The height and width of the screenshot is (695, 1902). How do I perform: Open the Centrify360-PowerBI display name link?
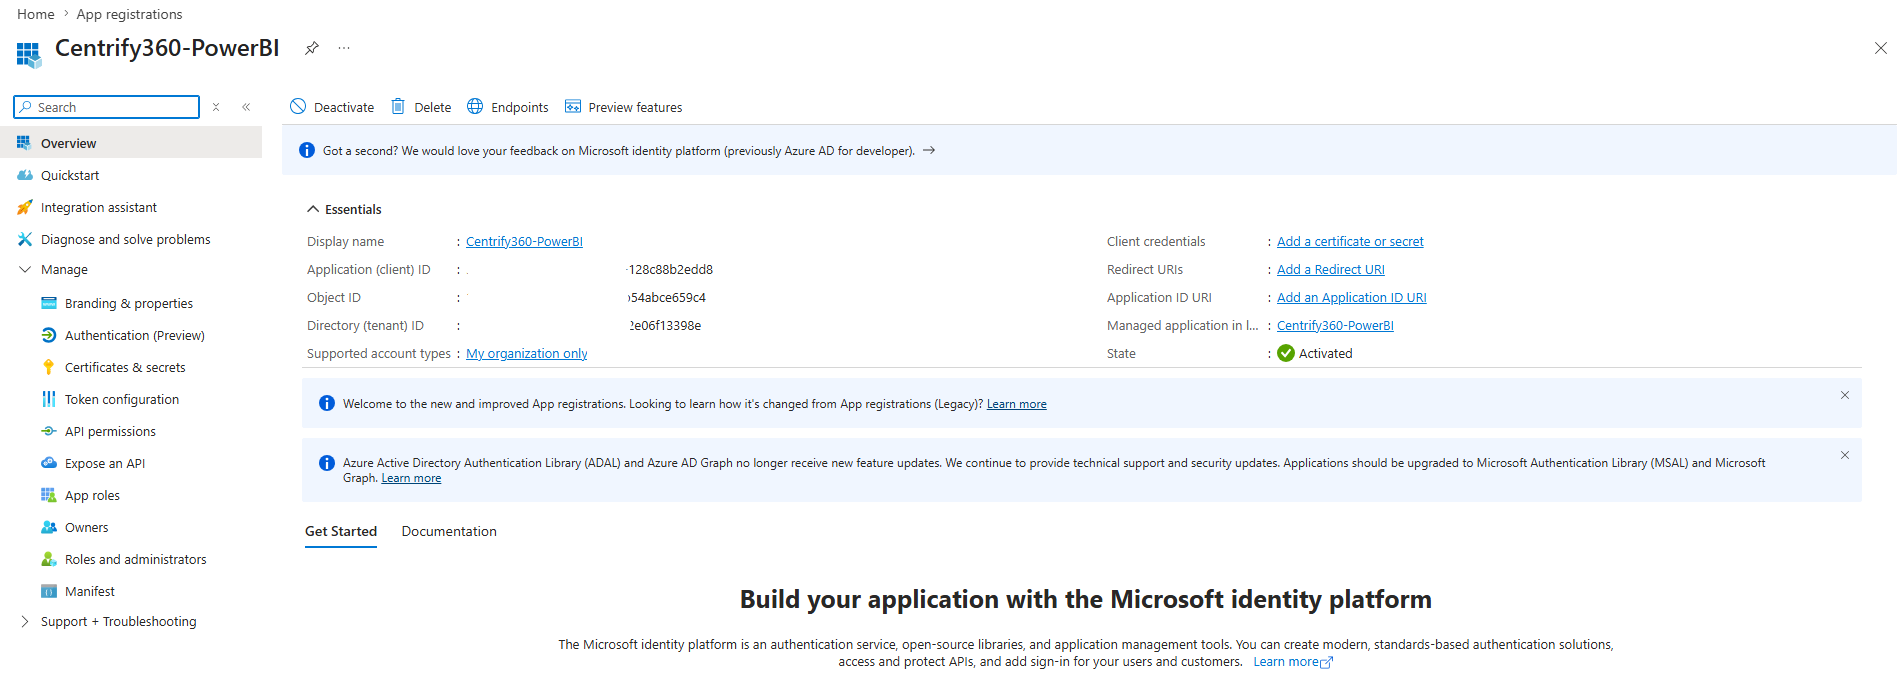click(x=524, y=241)
